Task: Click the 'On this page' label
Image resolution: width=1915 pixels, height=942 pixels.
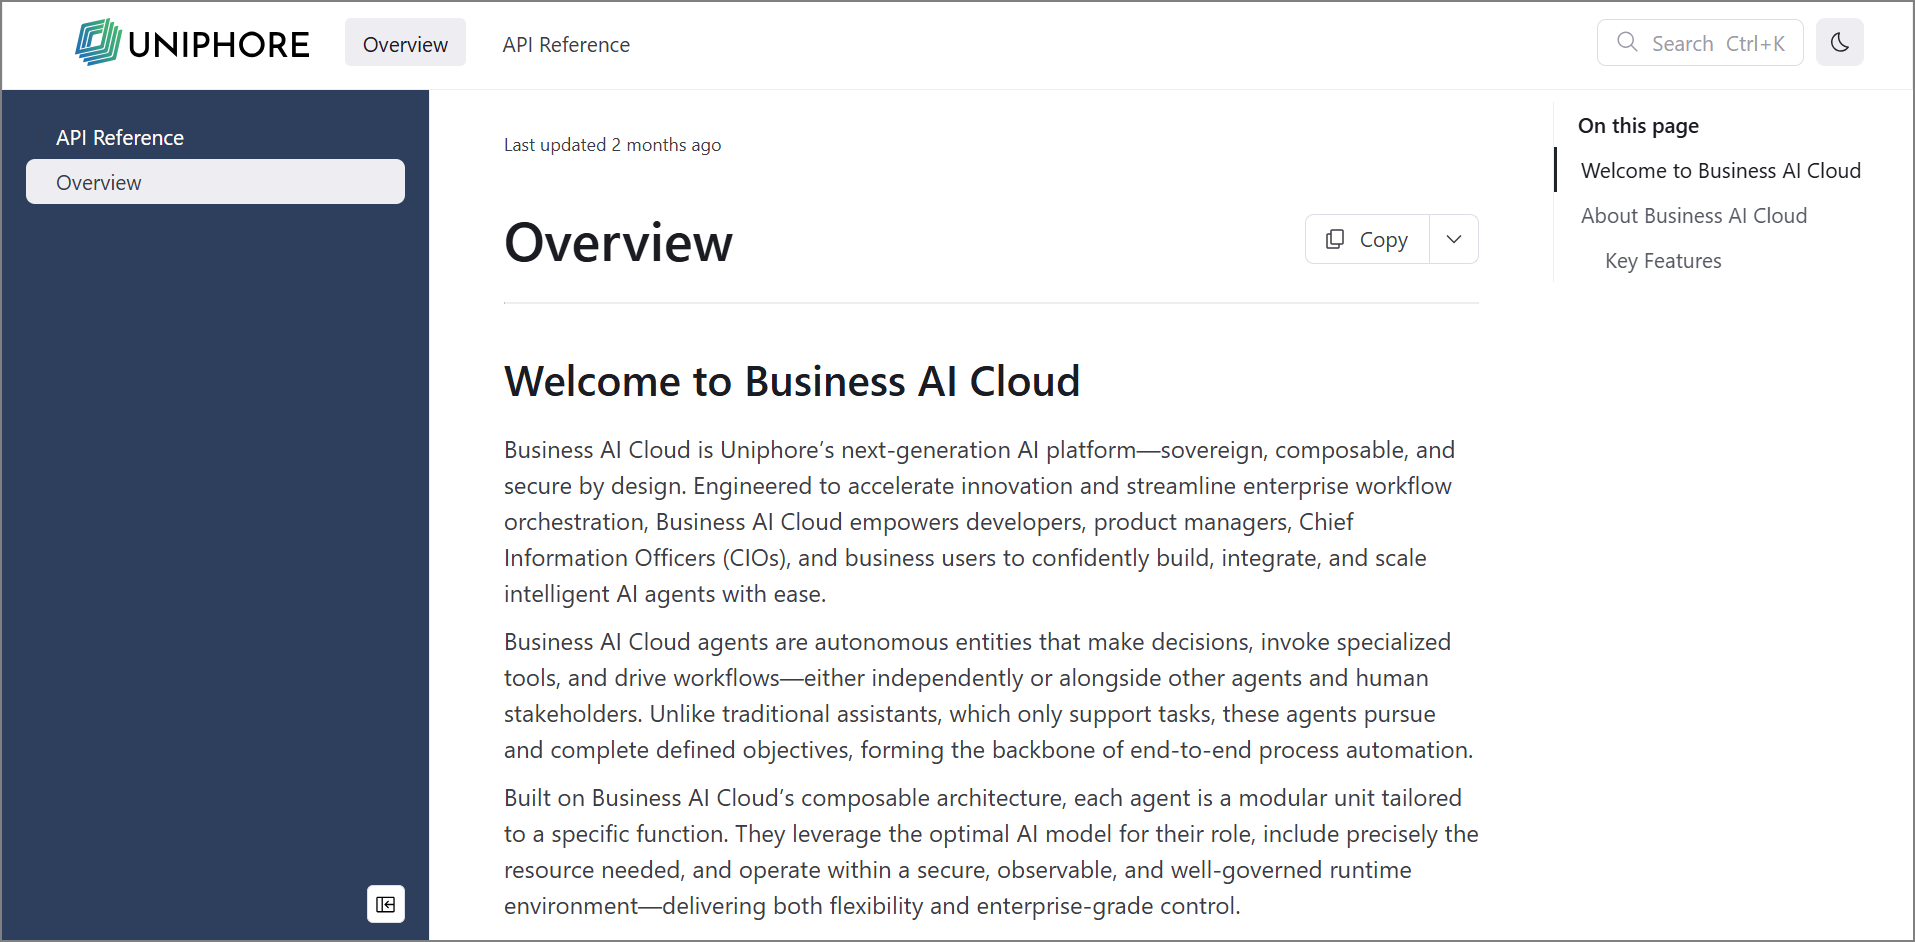Action: click(x=1638, y=125)
